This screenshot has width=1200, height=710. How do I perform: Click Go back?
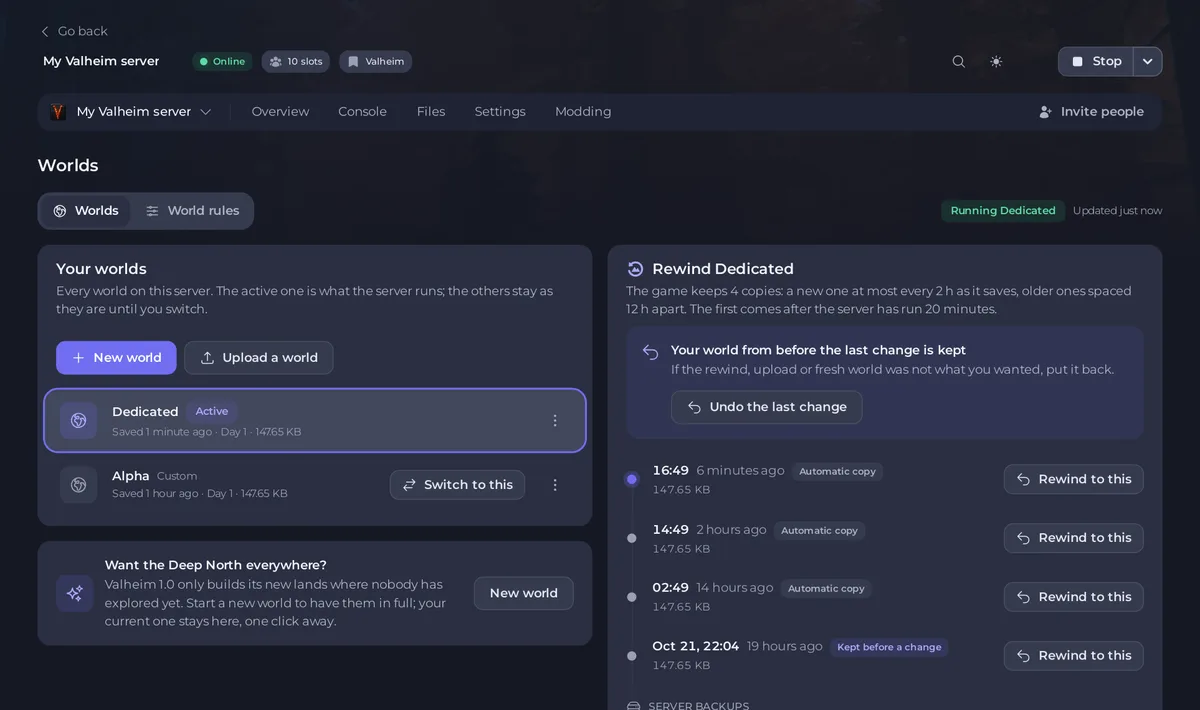tap(73, 31)
